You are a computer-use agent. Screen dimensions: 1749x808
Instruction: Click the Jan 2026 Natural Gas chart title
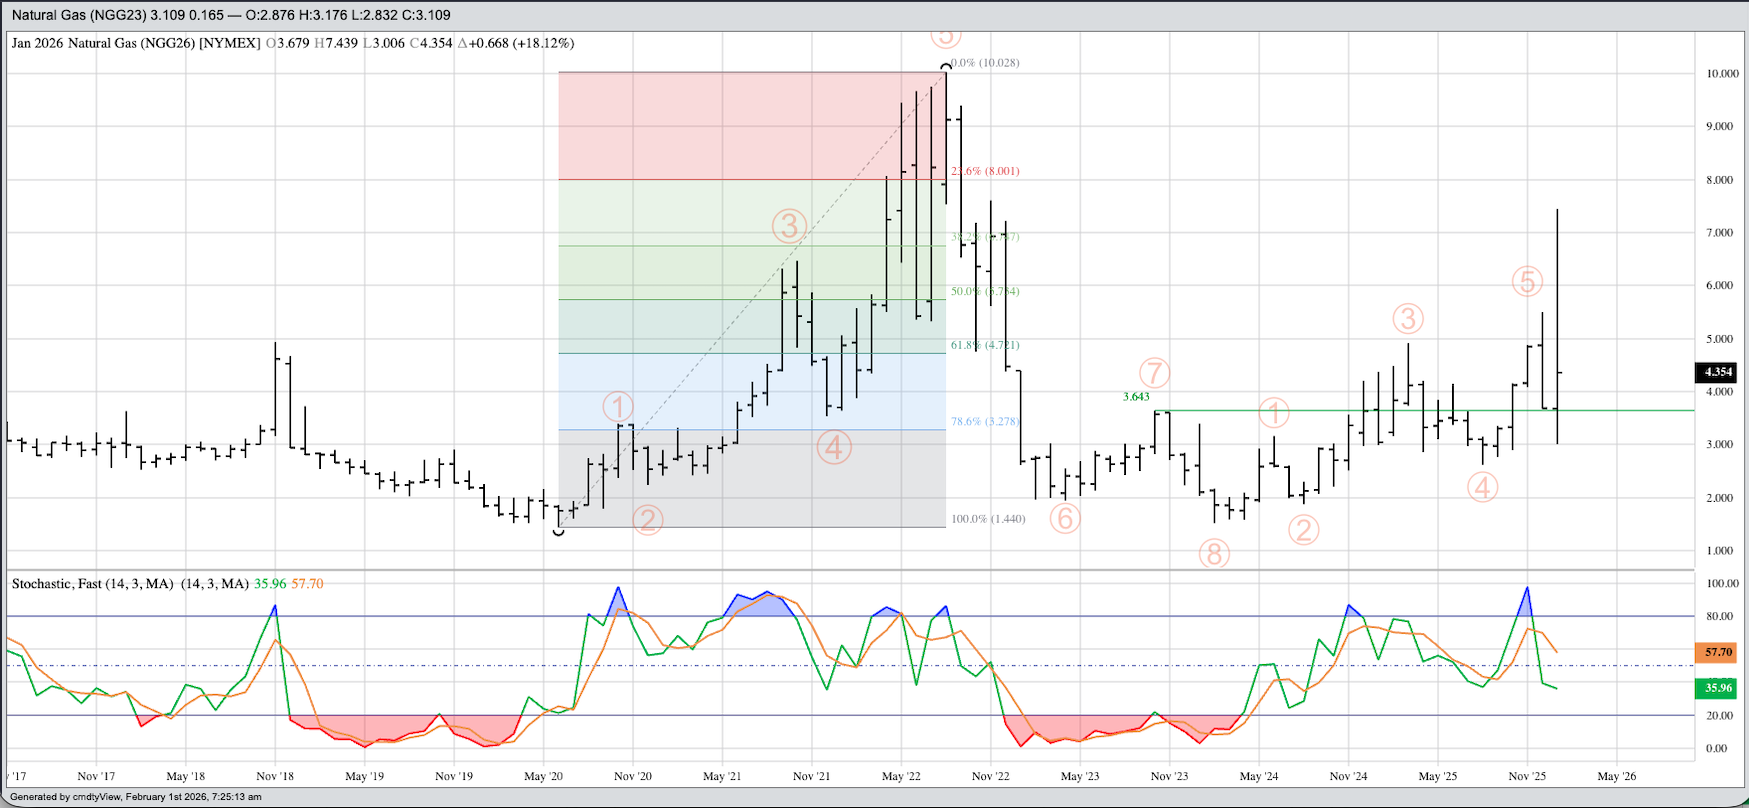[x=135, y=43]
